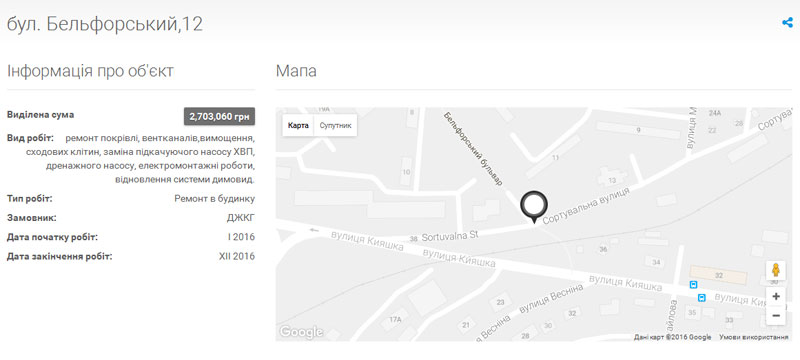Click the Сортувальна вулиця street label
This screenshot has height=360, width=800.
[x=587, y=206]
